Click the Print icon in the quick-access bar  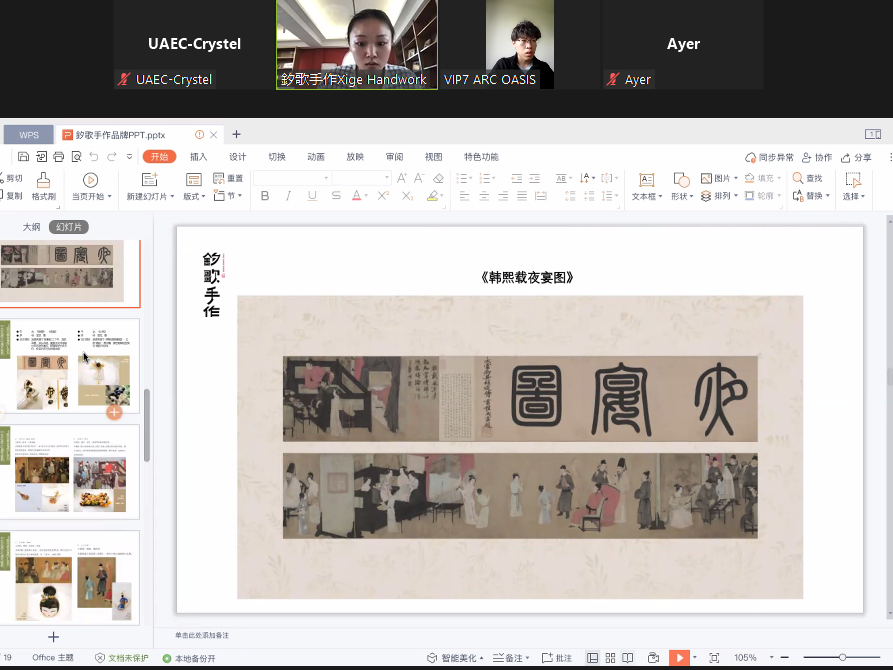(x=59, y=157)
